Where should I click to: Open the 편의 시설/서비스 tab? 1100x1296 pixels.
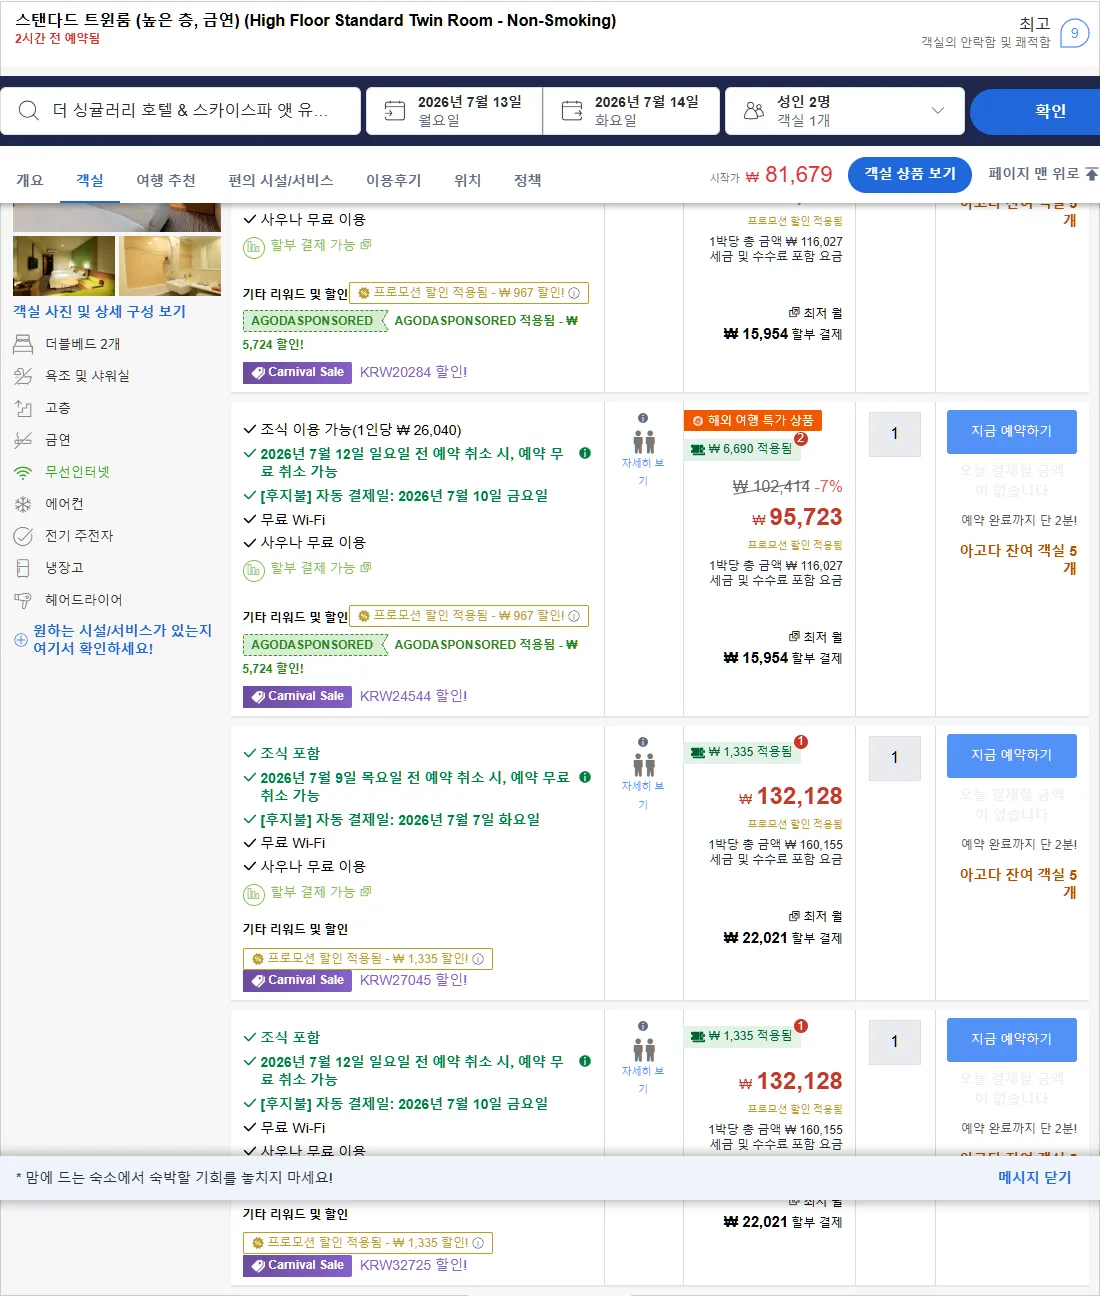click(281, 180)
